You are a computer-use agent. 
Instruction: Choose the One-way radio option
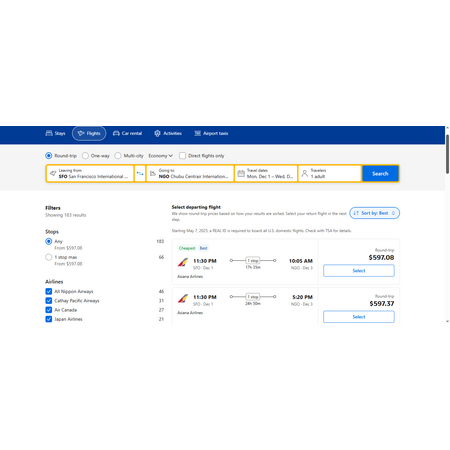pos(85,156)
